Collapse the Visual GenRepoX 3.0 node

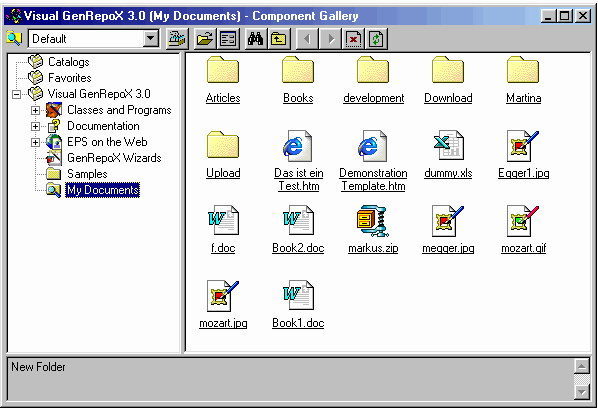click(x=16, y=94)
